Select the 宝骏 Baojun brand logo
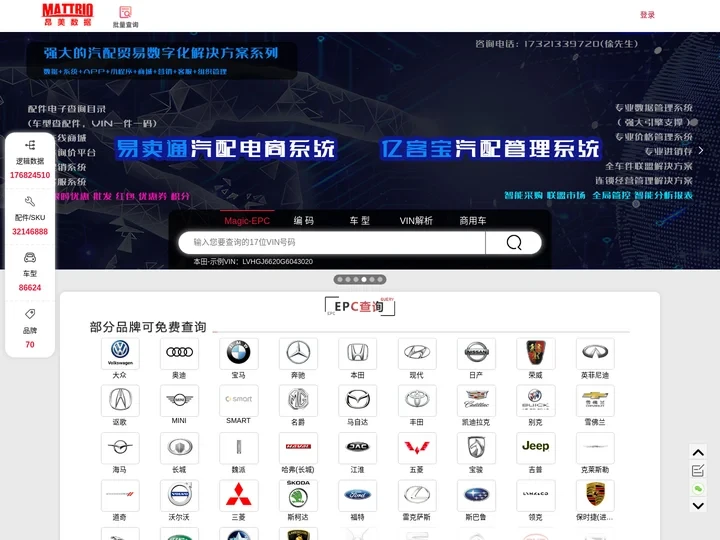The height and width of the screenshot is (540, 720). [x=476, y=447]
